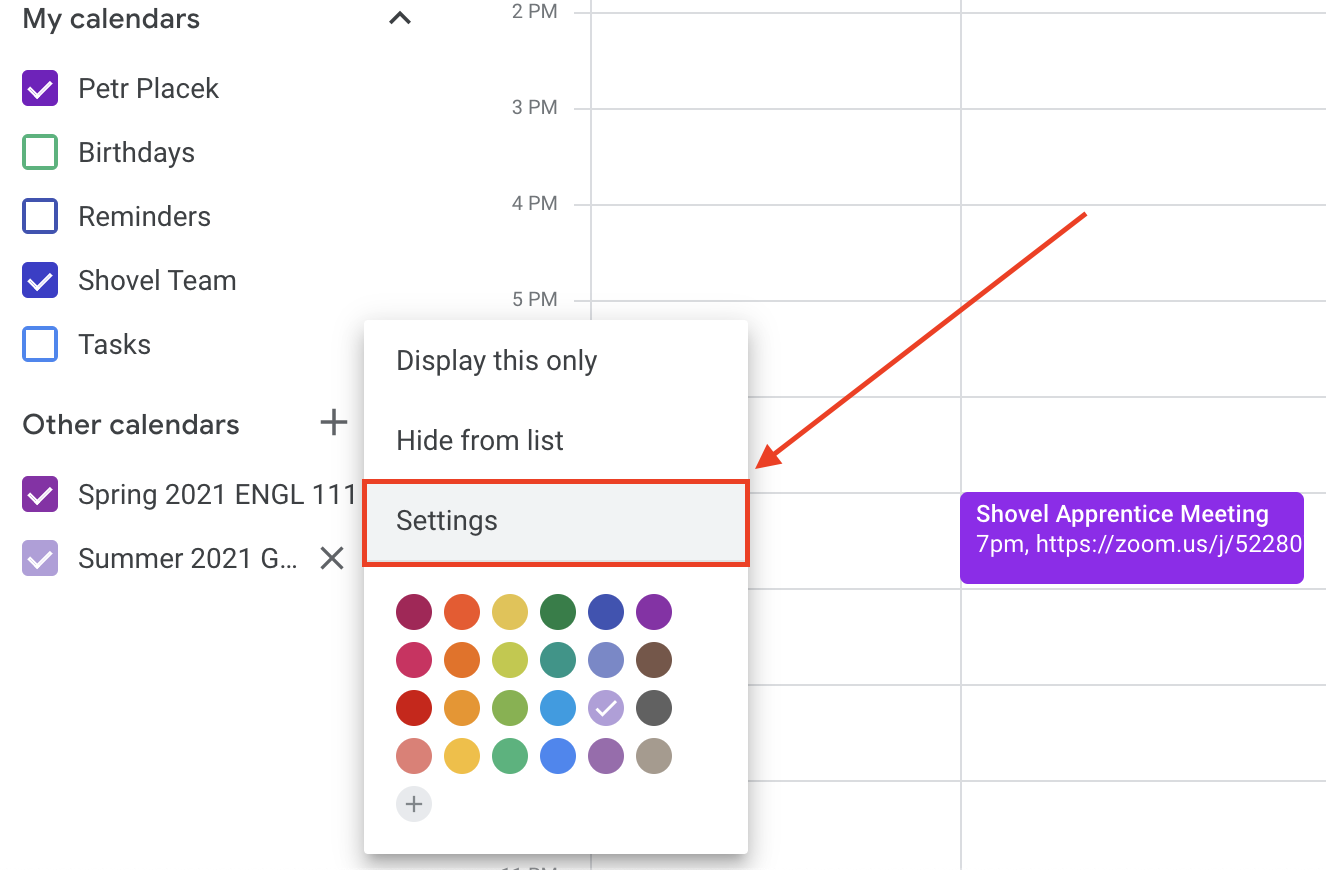This screenshot has width=1326, height=870.
Task: Click the Birthdays calendar label
Action: point(137,153)
